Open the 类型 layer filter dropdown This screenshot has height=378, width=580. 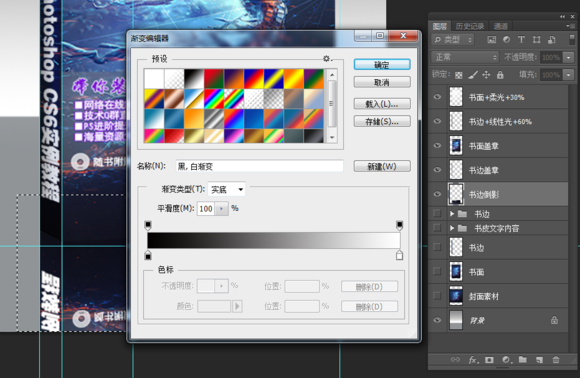click(453, 40)
